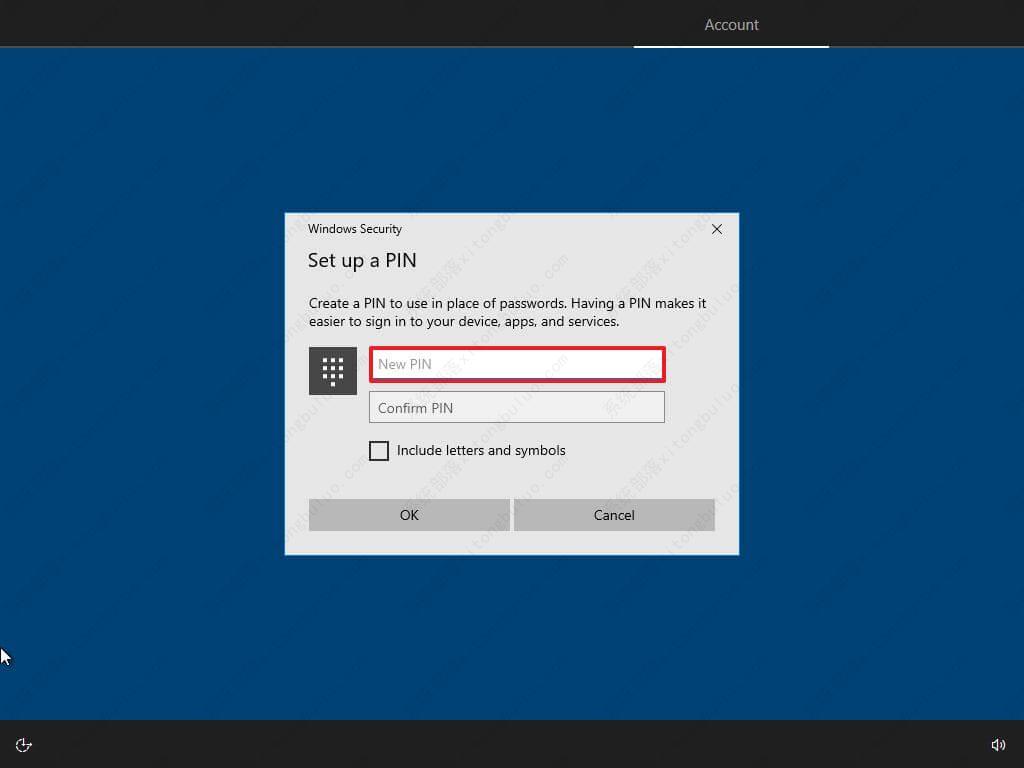Open the volume settings in the taskbar corner
1024x768 pixels.
998,744
